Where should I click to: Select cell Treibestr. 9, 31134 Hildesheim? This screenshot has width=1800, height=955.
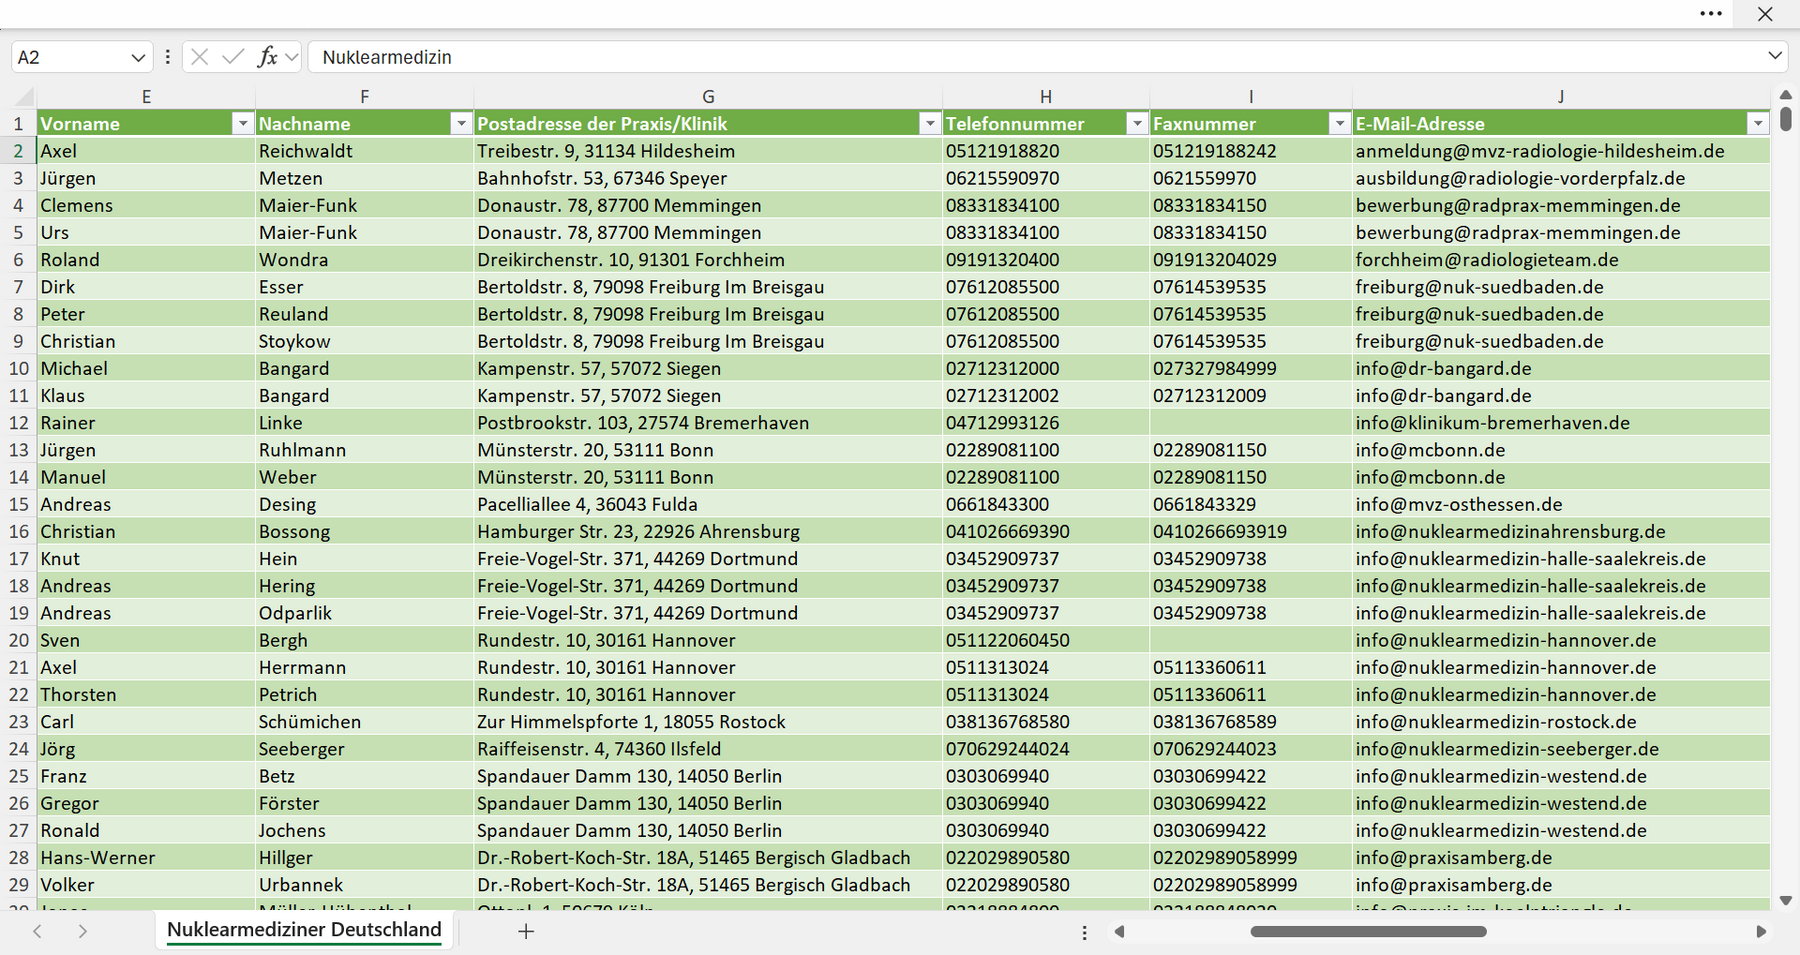tap(708, 151)
